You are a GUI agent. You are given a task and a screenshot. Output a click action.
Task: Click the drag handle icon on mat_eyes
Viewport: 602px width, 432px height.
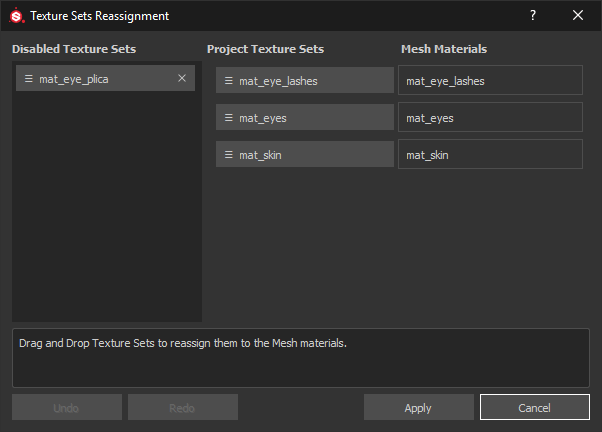229,118
